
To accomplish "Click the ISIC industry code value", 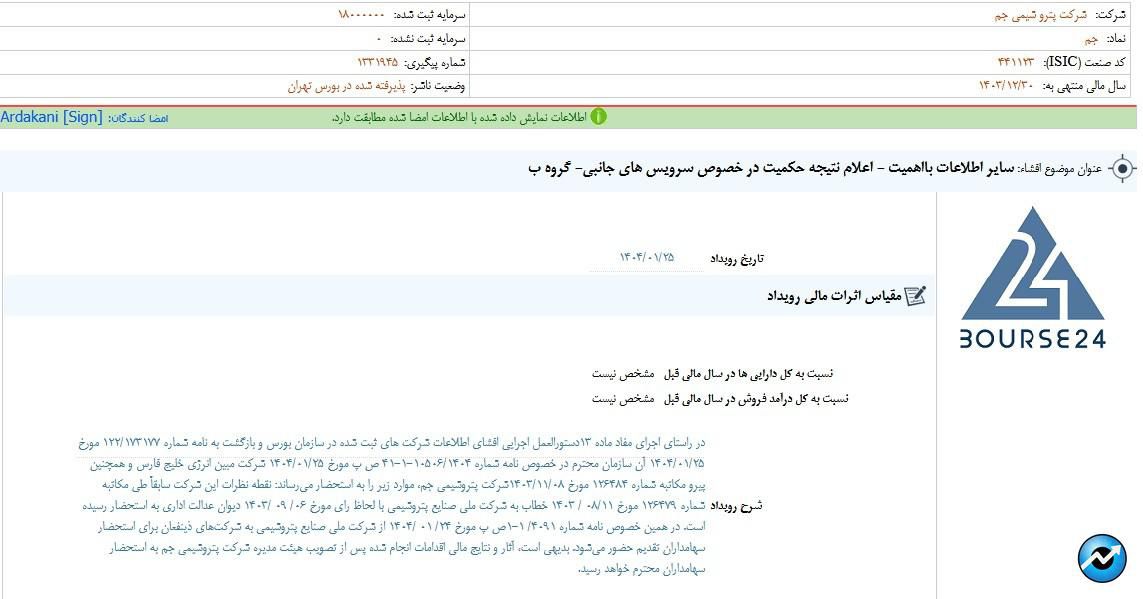I will (x=1015, y=62).
